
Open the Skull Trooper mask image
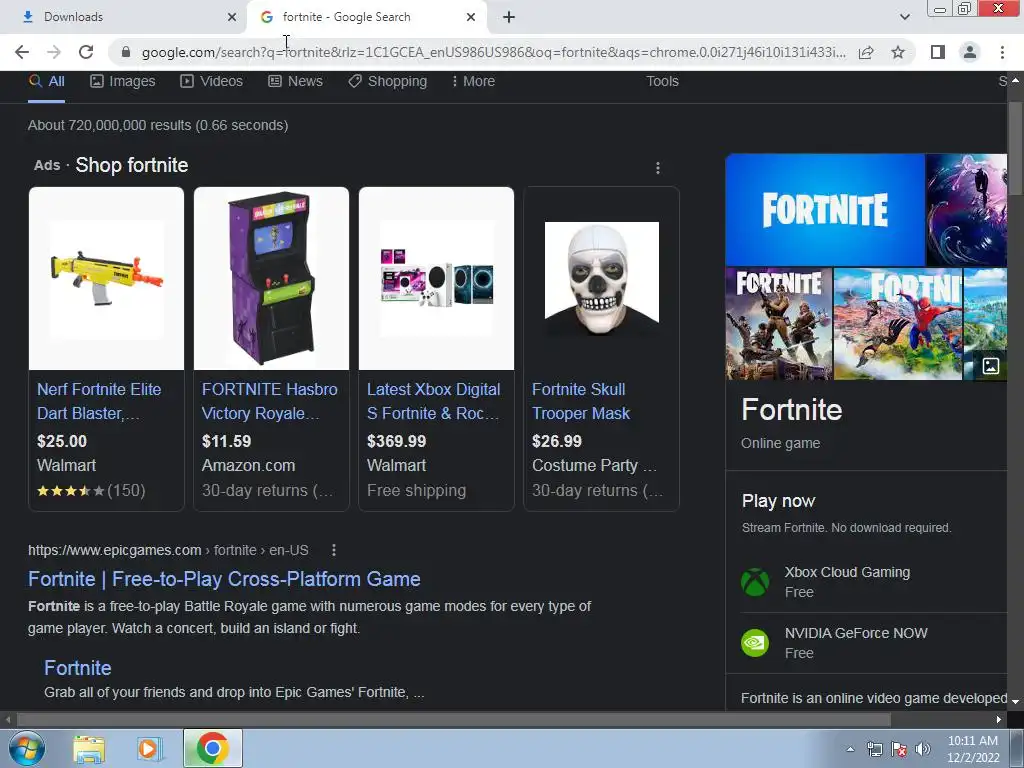[601, 279]
